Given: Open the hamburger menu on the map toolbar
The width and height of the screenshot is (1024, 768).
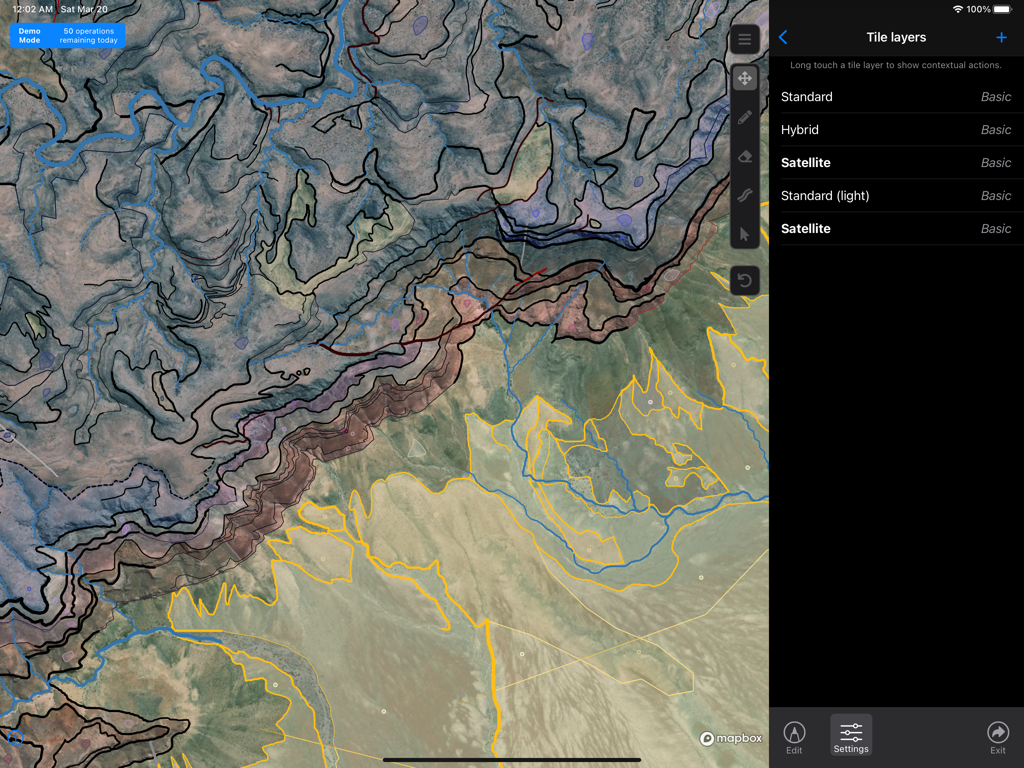Looking at the screenshot, I should (x=744, y=39).
